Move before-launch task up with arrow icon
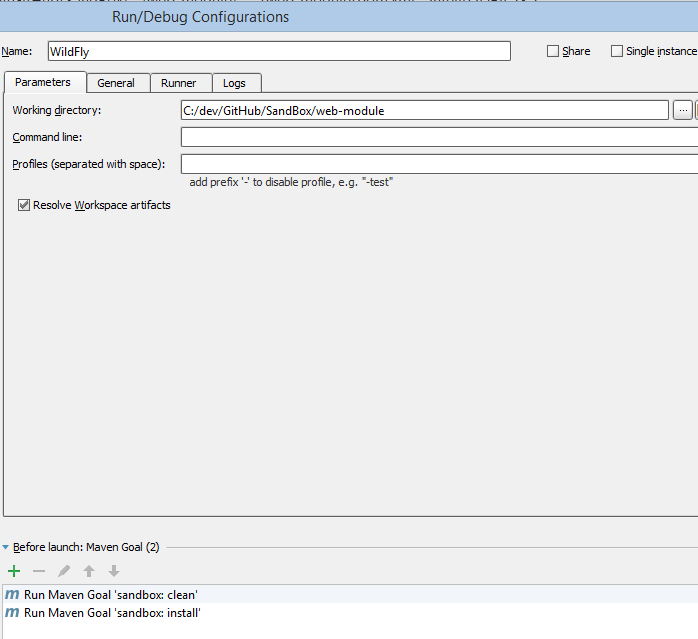698x639 pixels. click(x=89, y=571)
